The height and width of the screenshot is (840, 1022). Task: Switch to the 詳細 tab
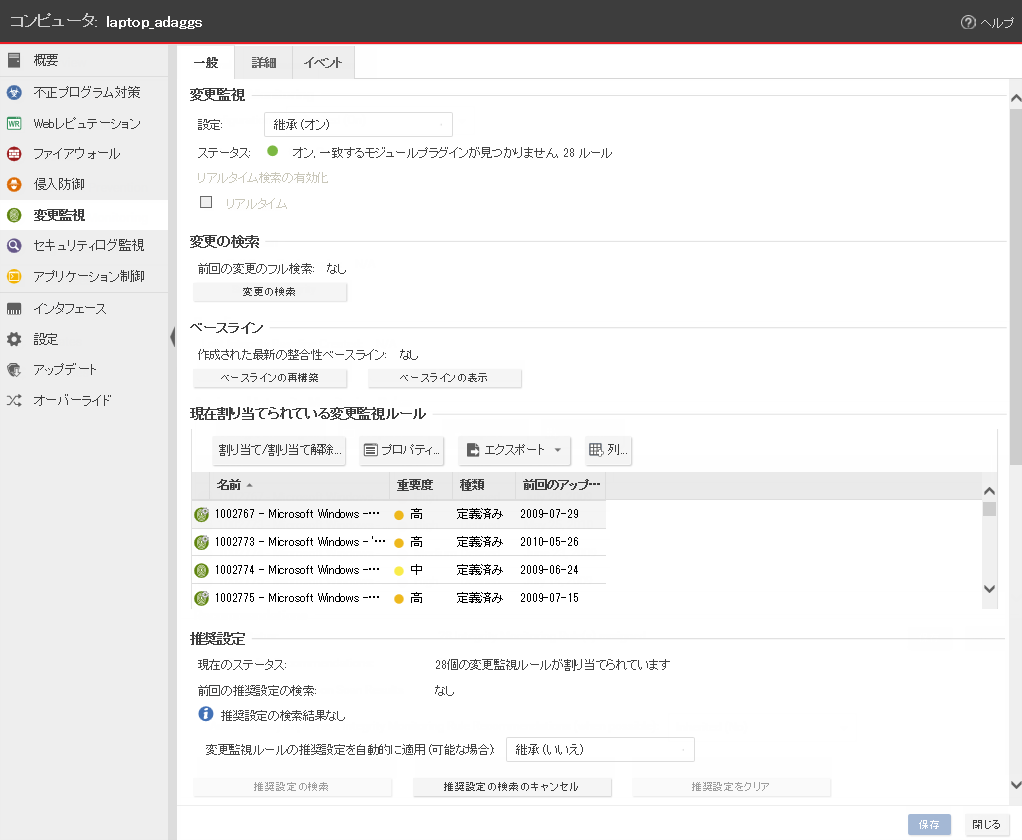coord(263,62)
